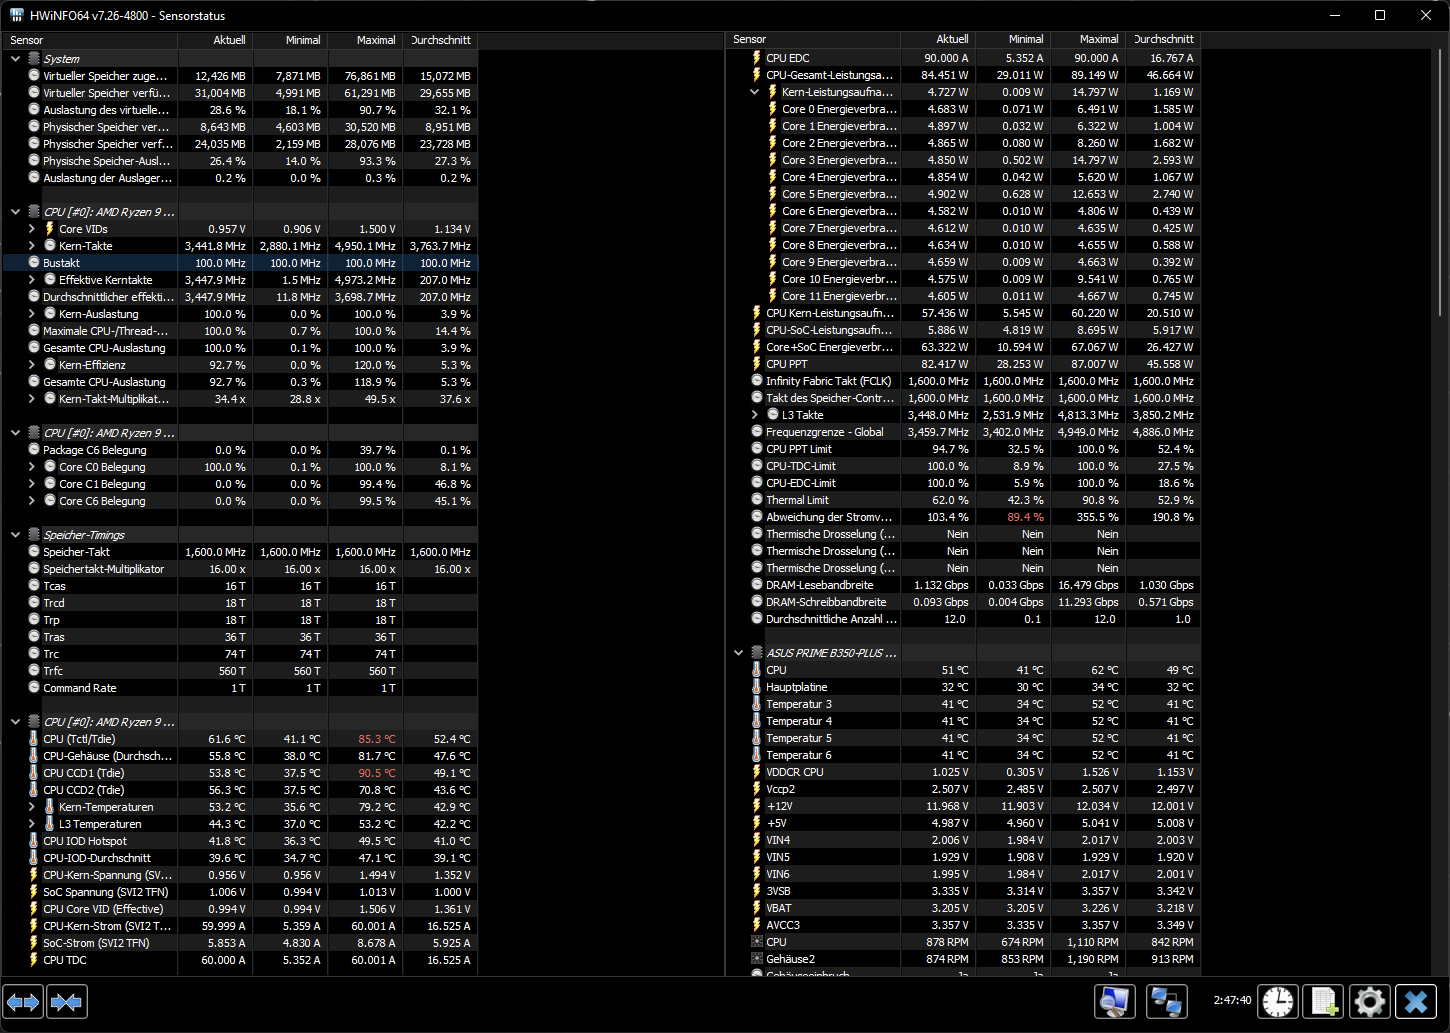The height and width of the screenshot is (1033, 1450).
Task: Click Minimal column header in left panel
Action: point(290,40)
